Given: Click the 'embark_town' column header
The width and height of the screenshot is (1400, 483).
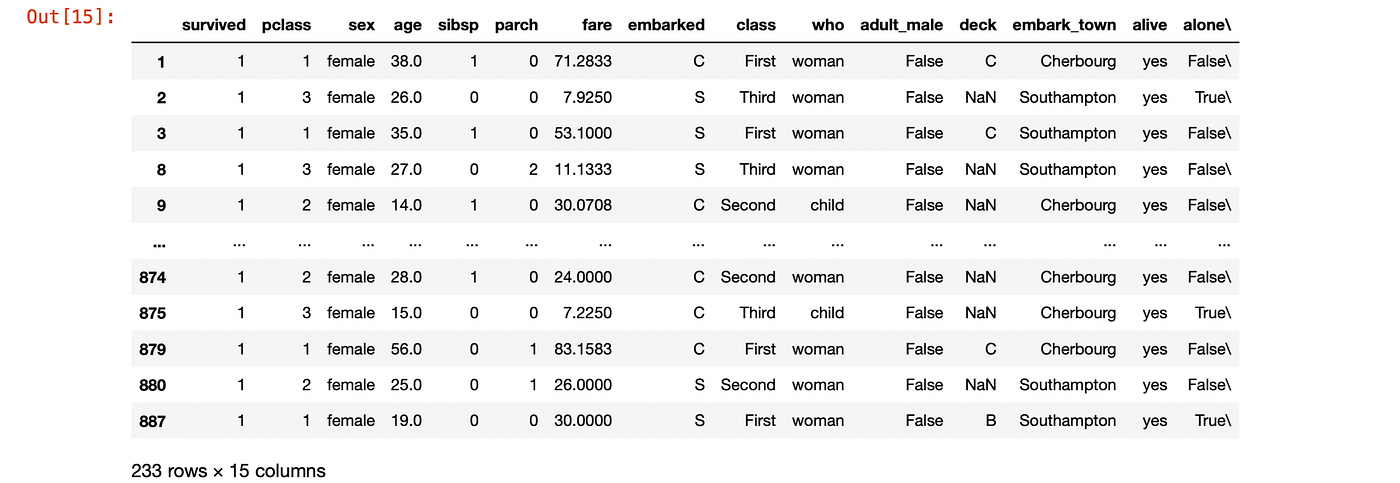Looking at the screenshot, I should 1064,25.
